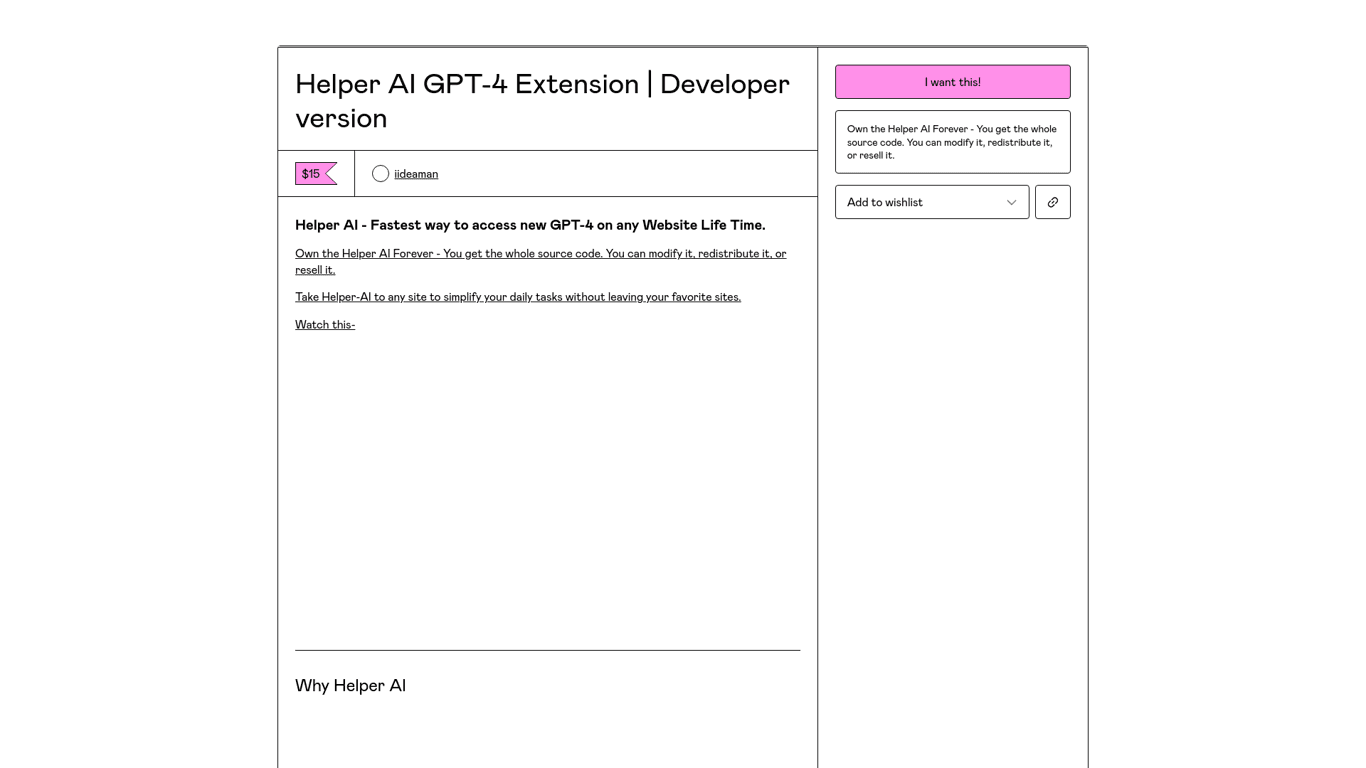Open the iideaman seller profile link

(414, 173)
